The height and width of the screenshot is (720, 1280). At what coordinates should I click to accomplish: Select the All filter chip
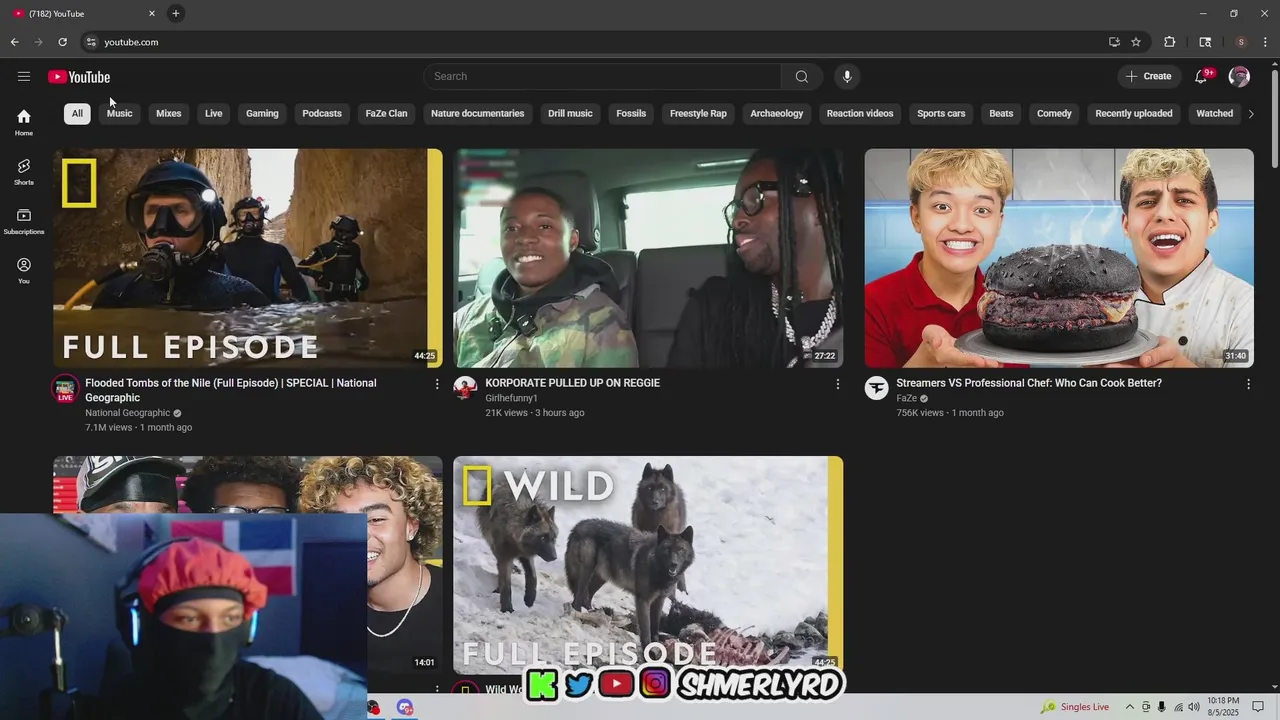click(x=77, y=113)
